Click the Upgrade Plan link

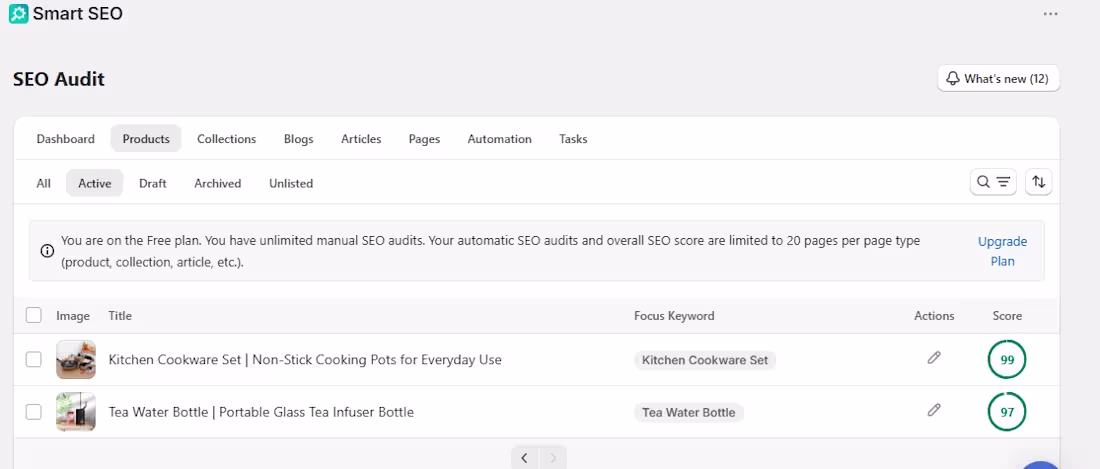1002,251
